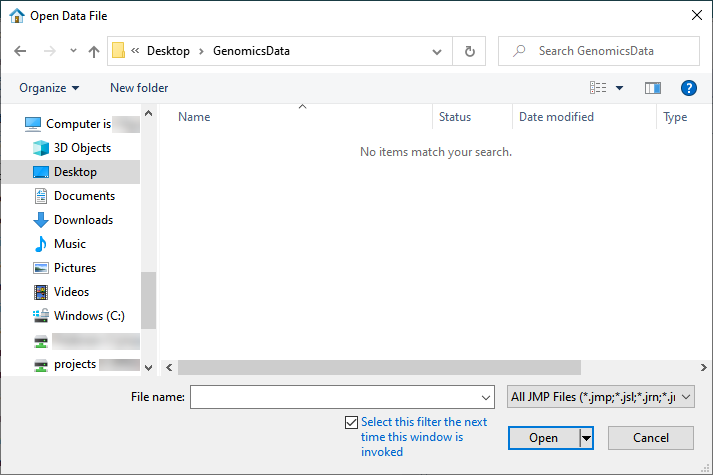Screen dimensions: 713x475
Task: Open the Organize dropdown menu
Action: 49,88
